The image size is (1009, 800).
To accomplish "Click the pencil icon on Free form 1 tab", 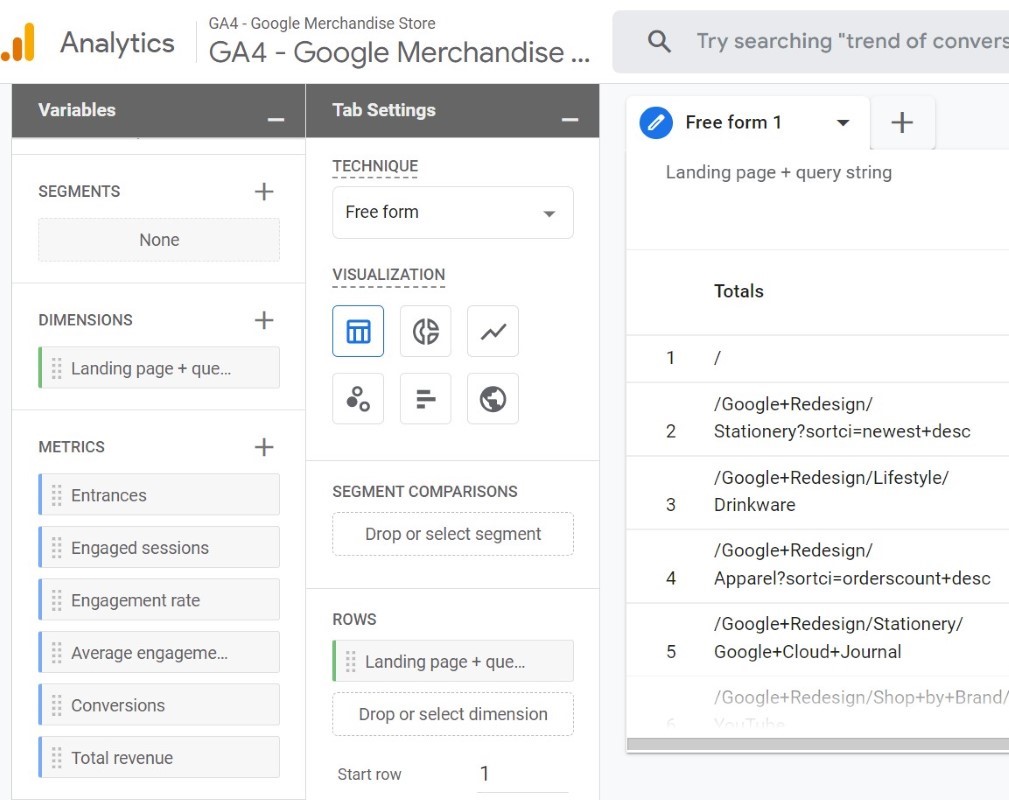I will [x=656, y=122].
